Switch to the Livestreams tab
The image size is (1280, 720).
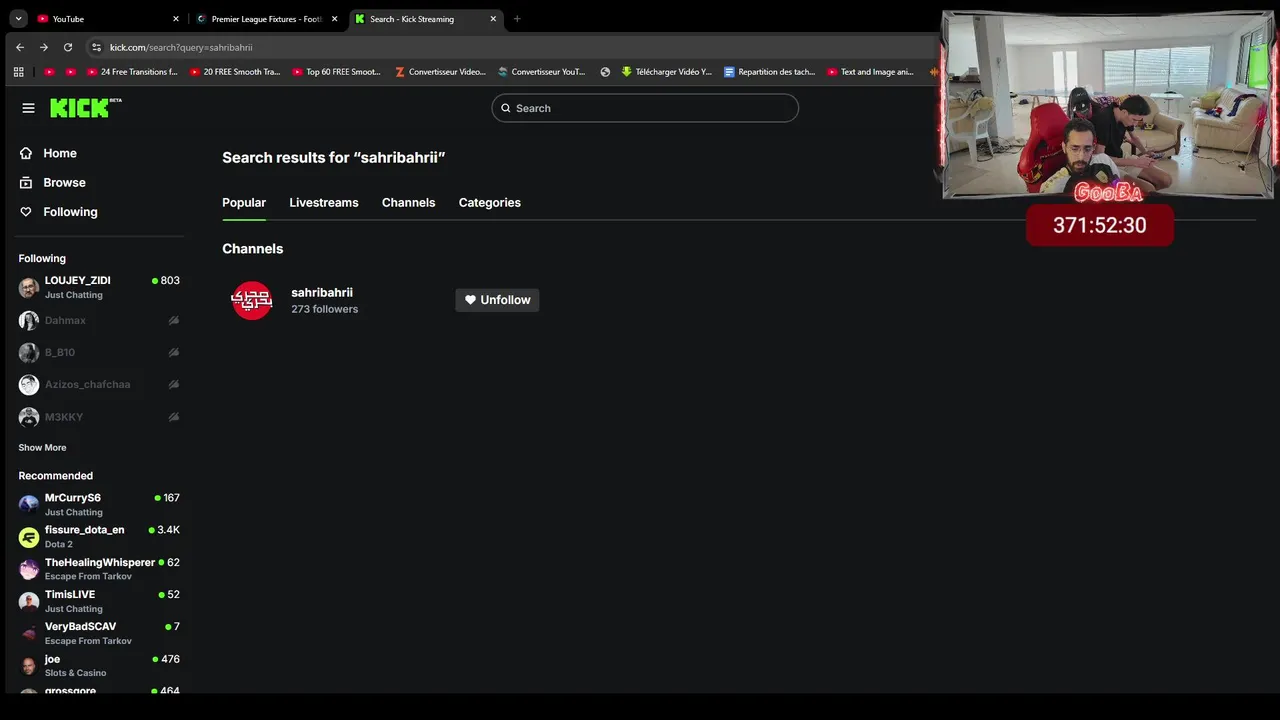(324, 202)
